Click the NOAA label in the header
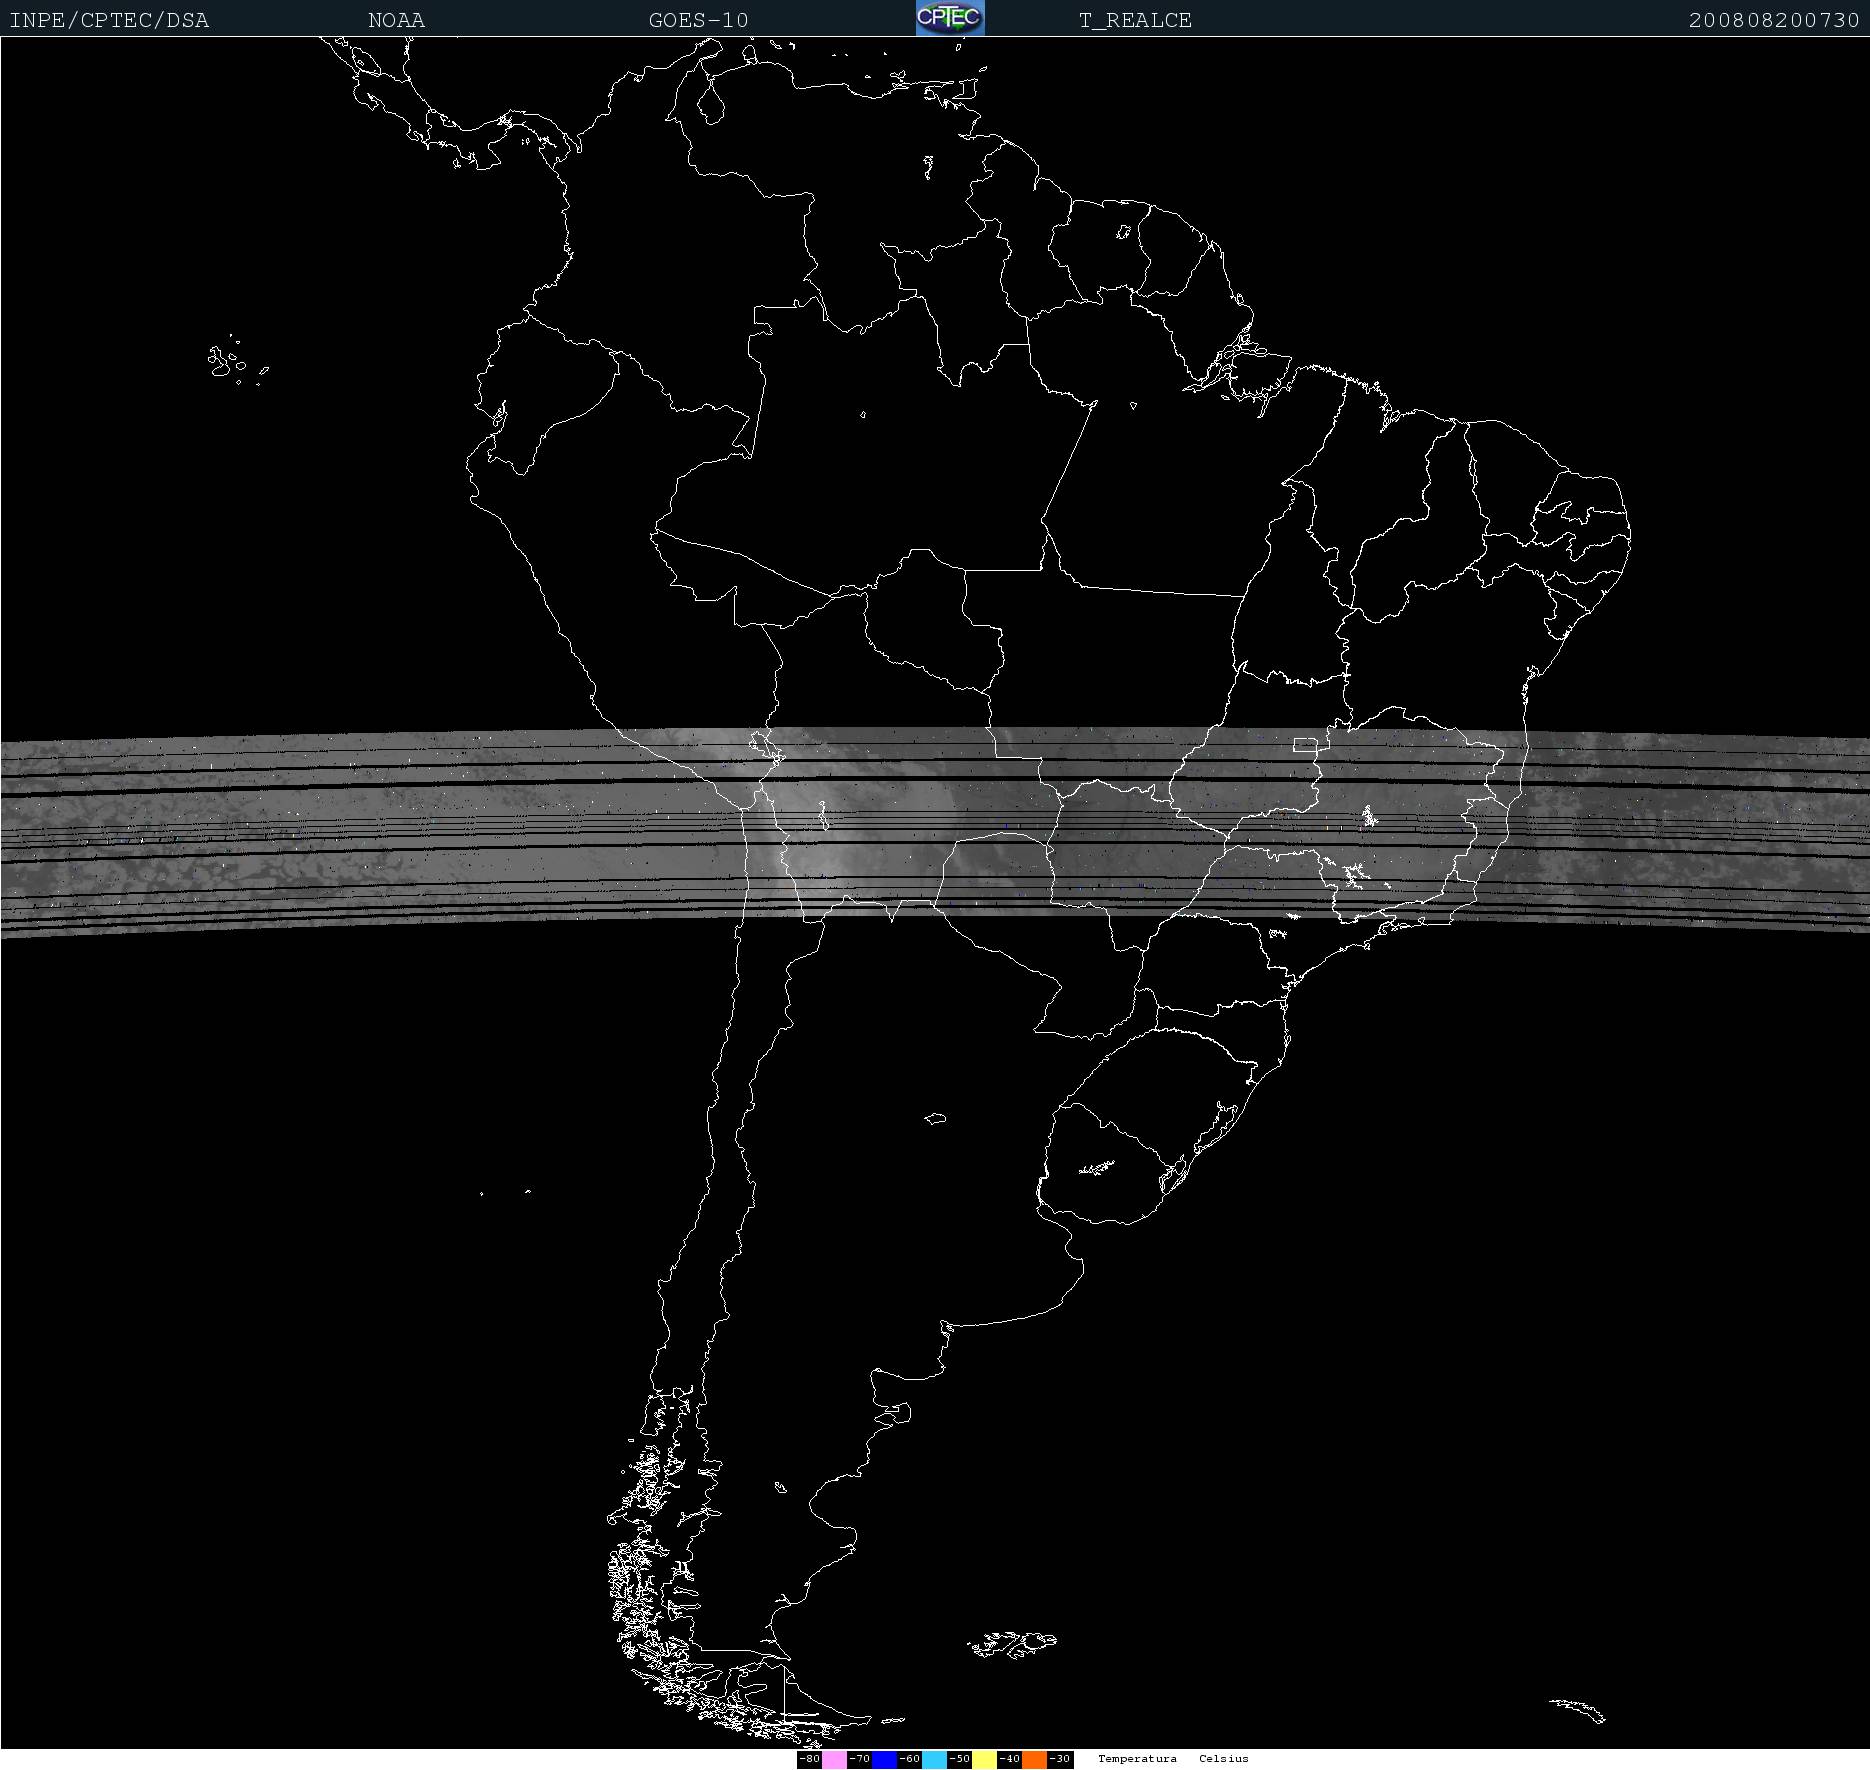The height and width of the screenshot is (1770, 1870). pyautogui.click(x=396, y=20)
